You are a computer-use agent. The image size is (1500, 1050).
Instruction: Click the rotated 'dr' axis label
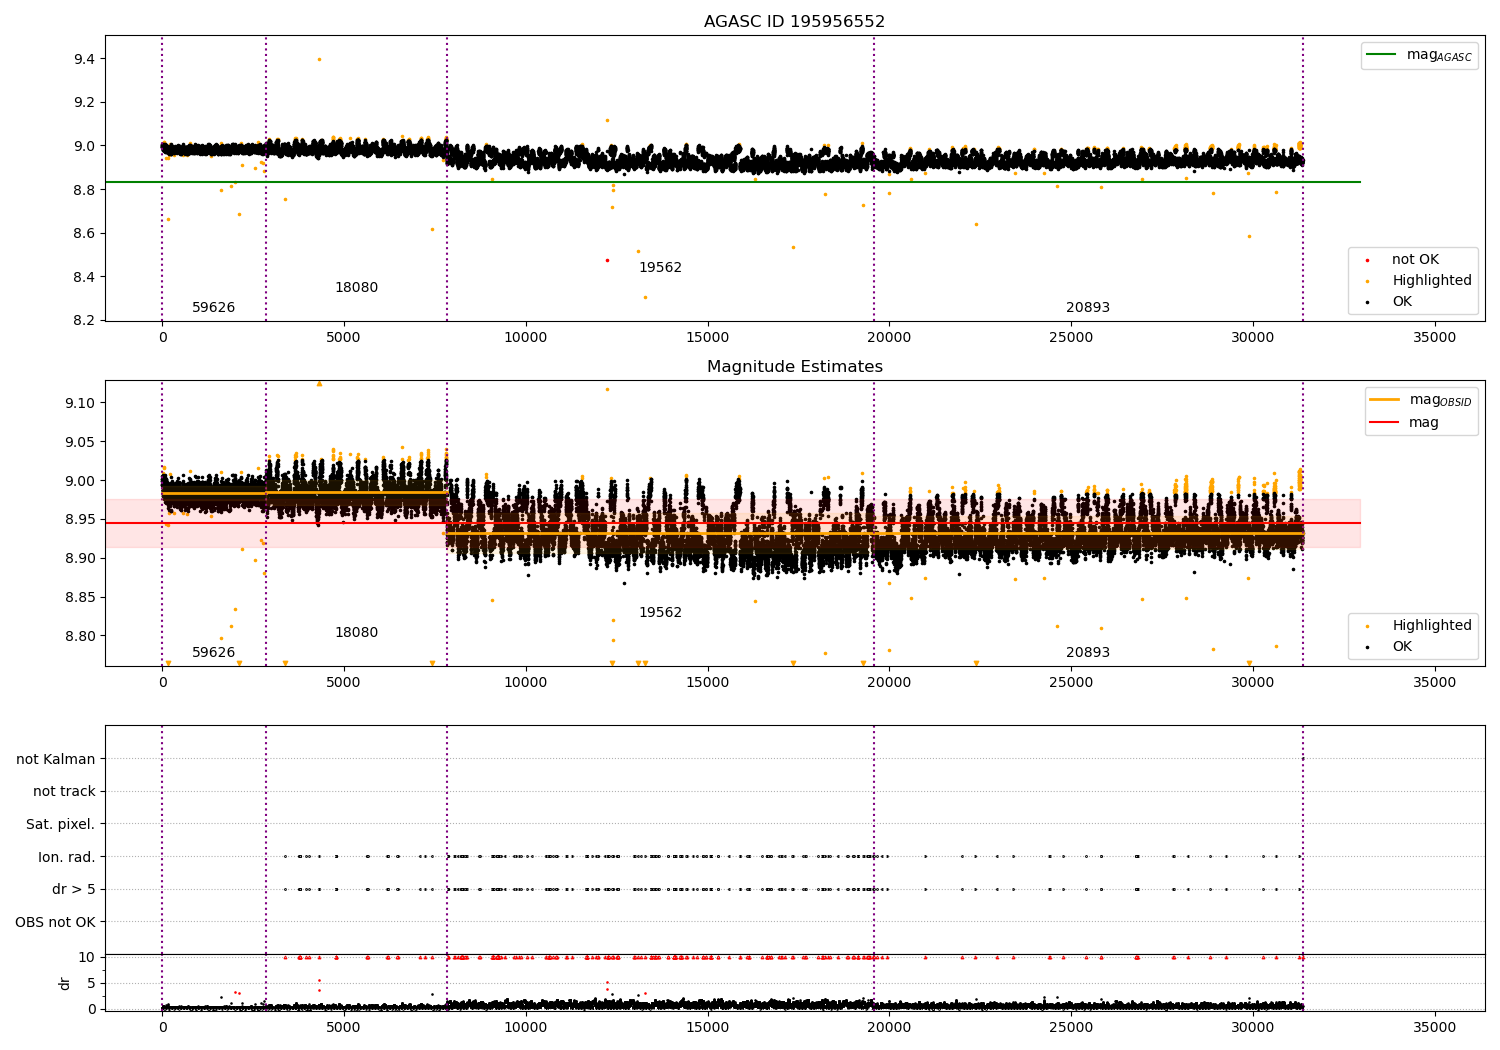click(x=65, y=983)
